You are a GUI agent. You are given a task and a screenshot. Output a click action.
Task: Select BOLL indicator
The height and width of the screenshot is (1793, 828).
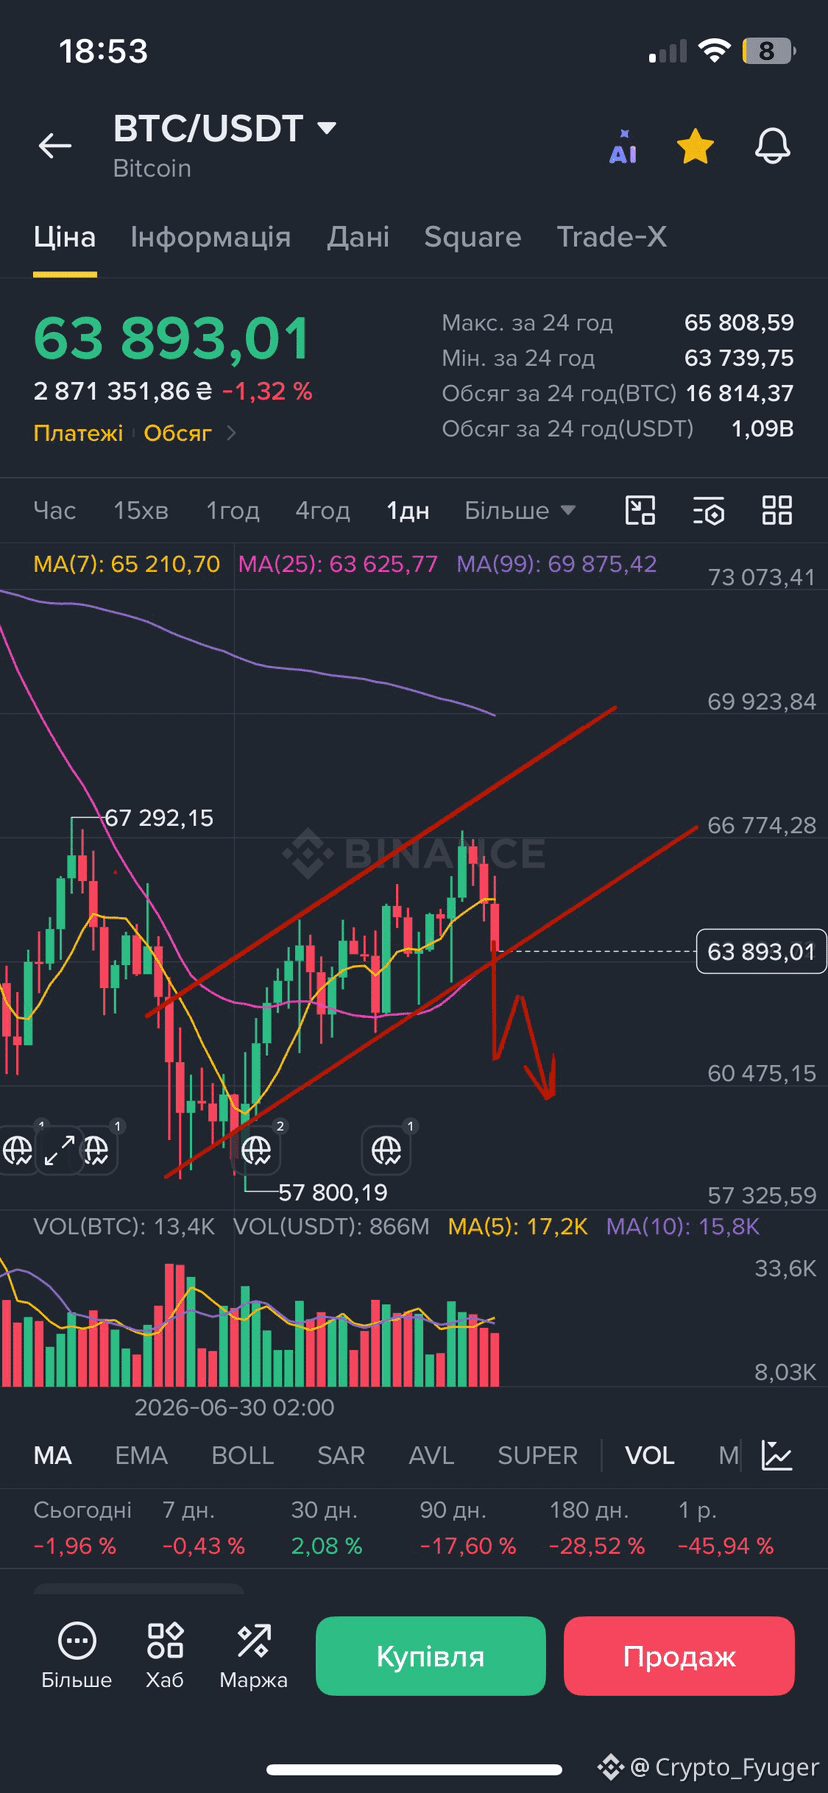pos(242,1456)
